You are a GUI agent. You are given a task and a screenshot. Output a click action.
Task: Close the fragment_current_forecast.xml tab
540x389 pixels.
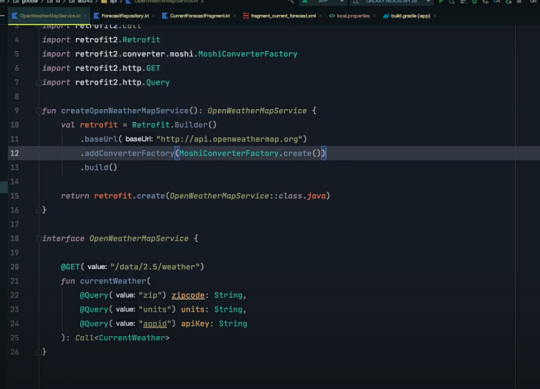pos(320,16)
